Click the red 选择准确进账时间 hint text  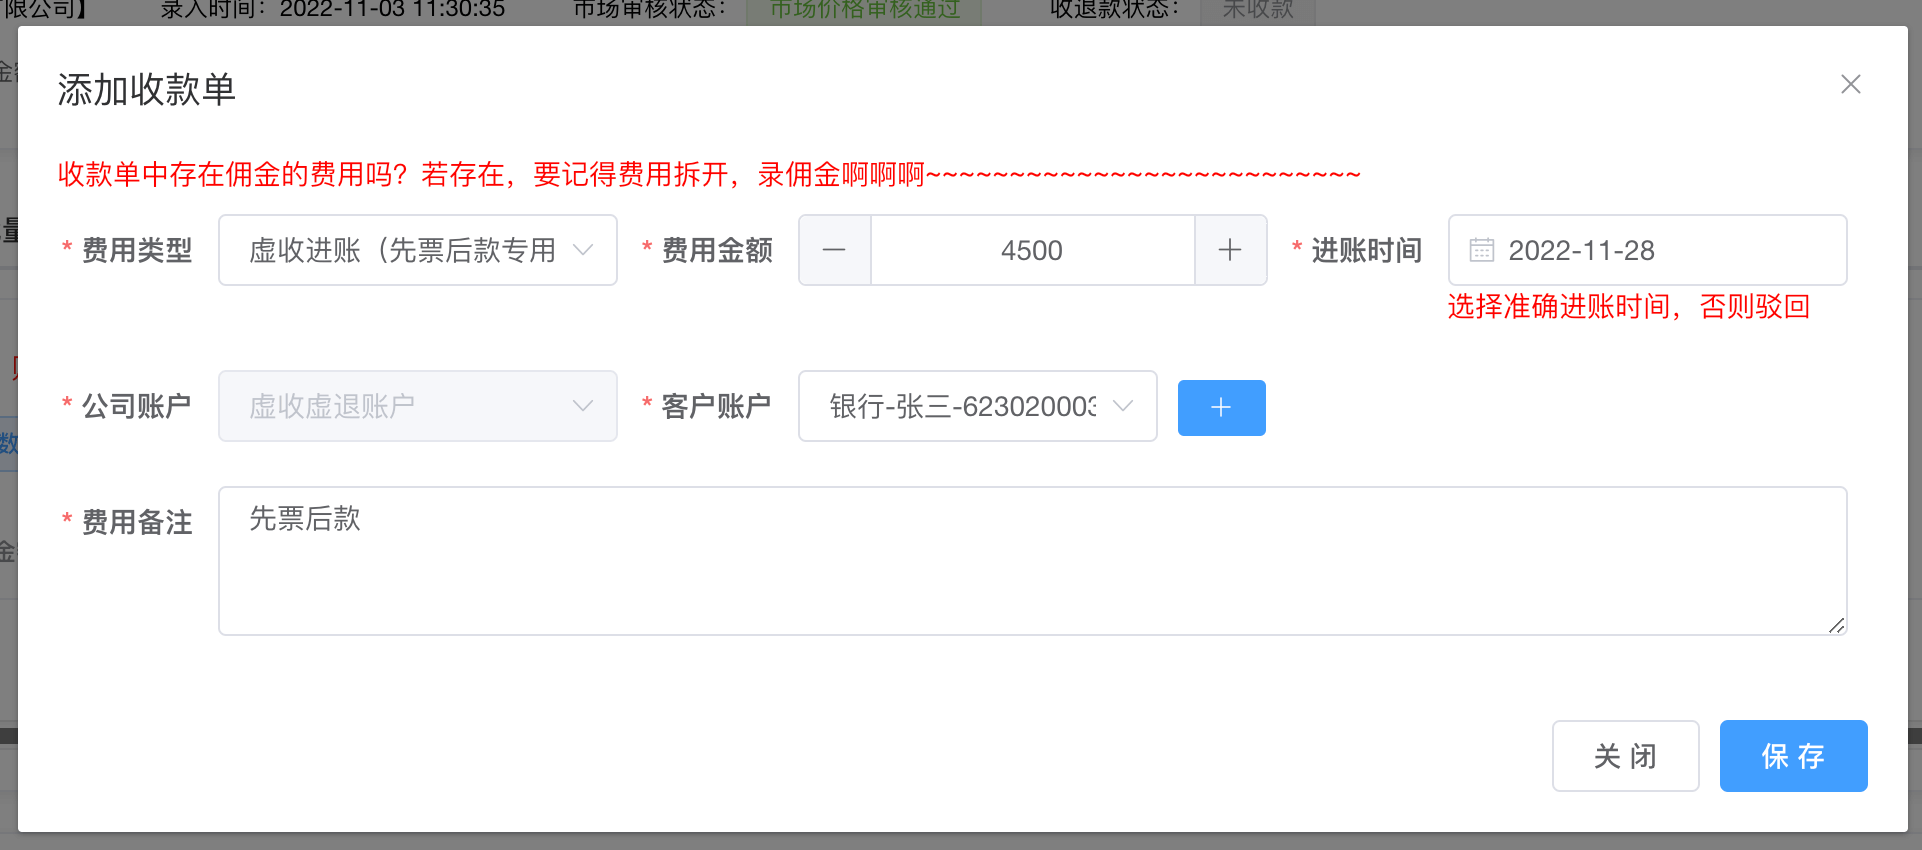(x=1628, y=307)
